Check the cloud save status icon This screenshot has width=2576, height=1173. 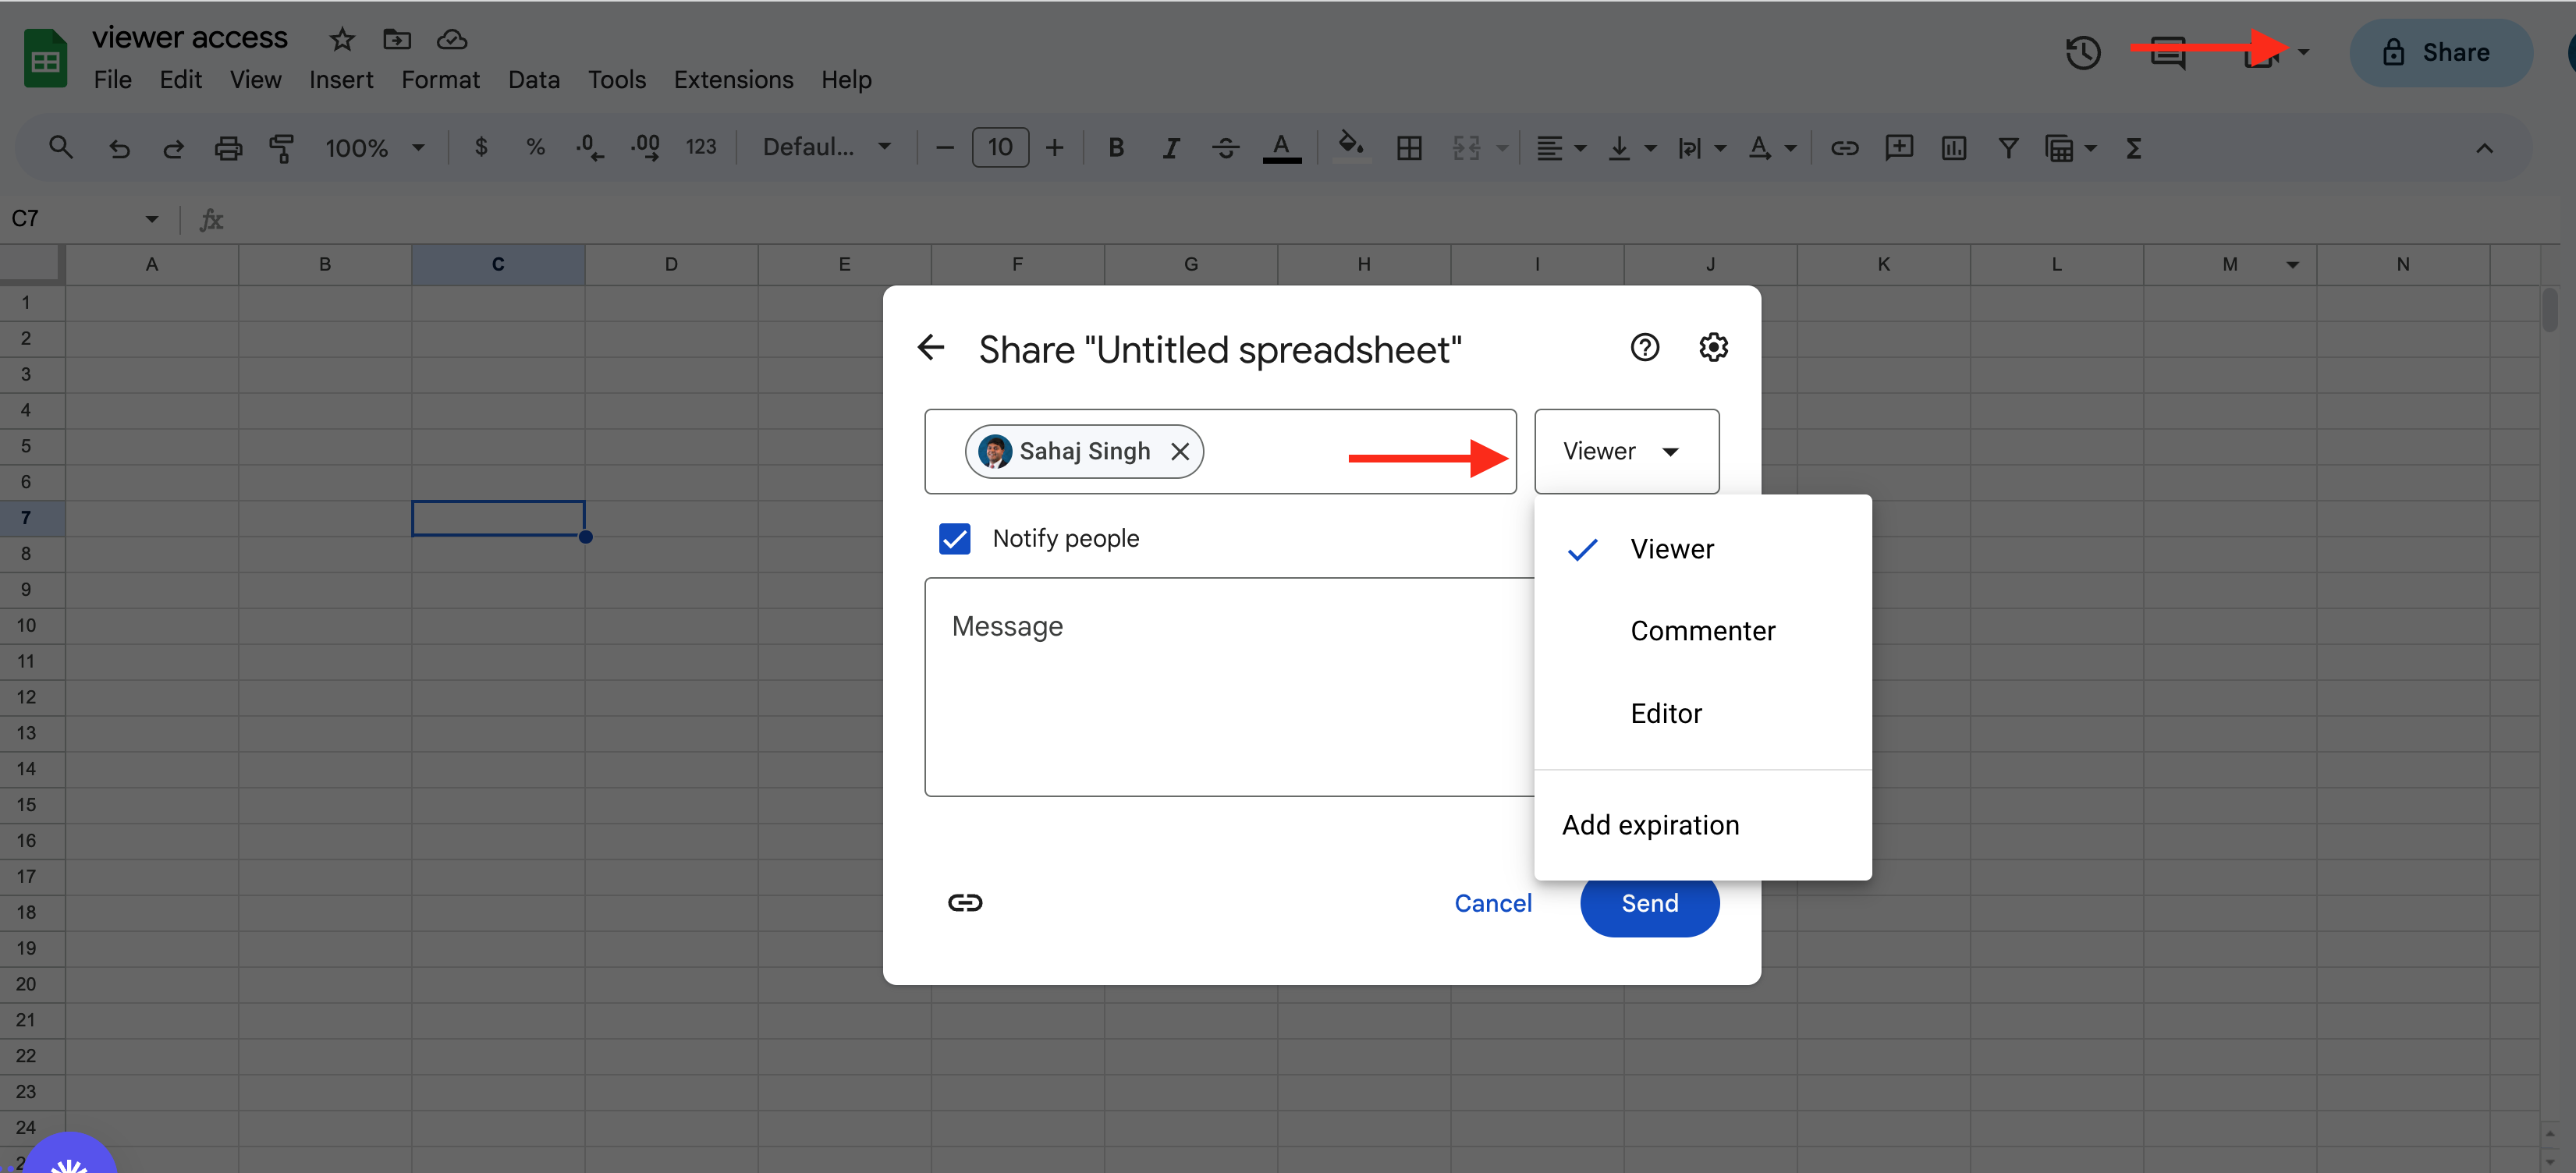tap(452, 39)
